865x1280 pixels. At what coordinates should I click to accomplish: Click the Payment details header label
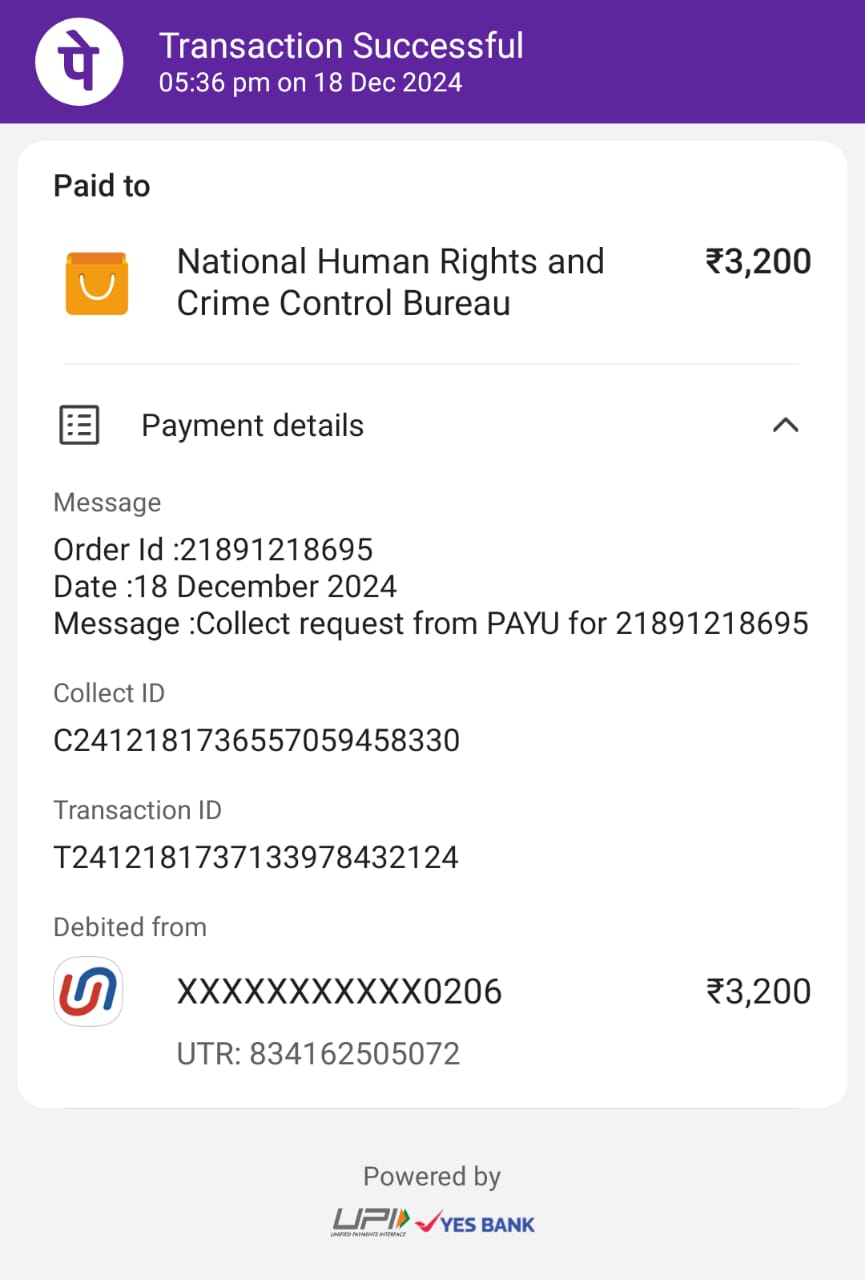coord(252,425)
